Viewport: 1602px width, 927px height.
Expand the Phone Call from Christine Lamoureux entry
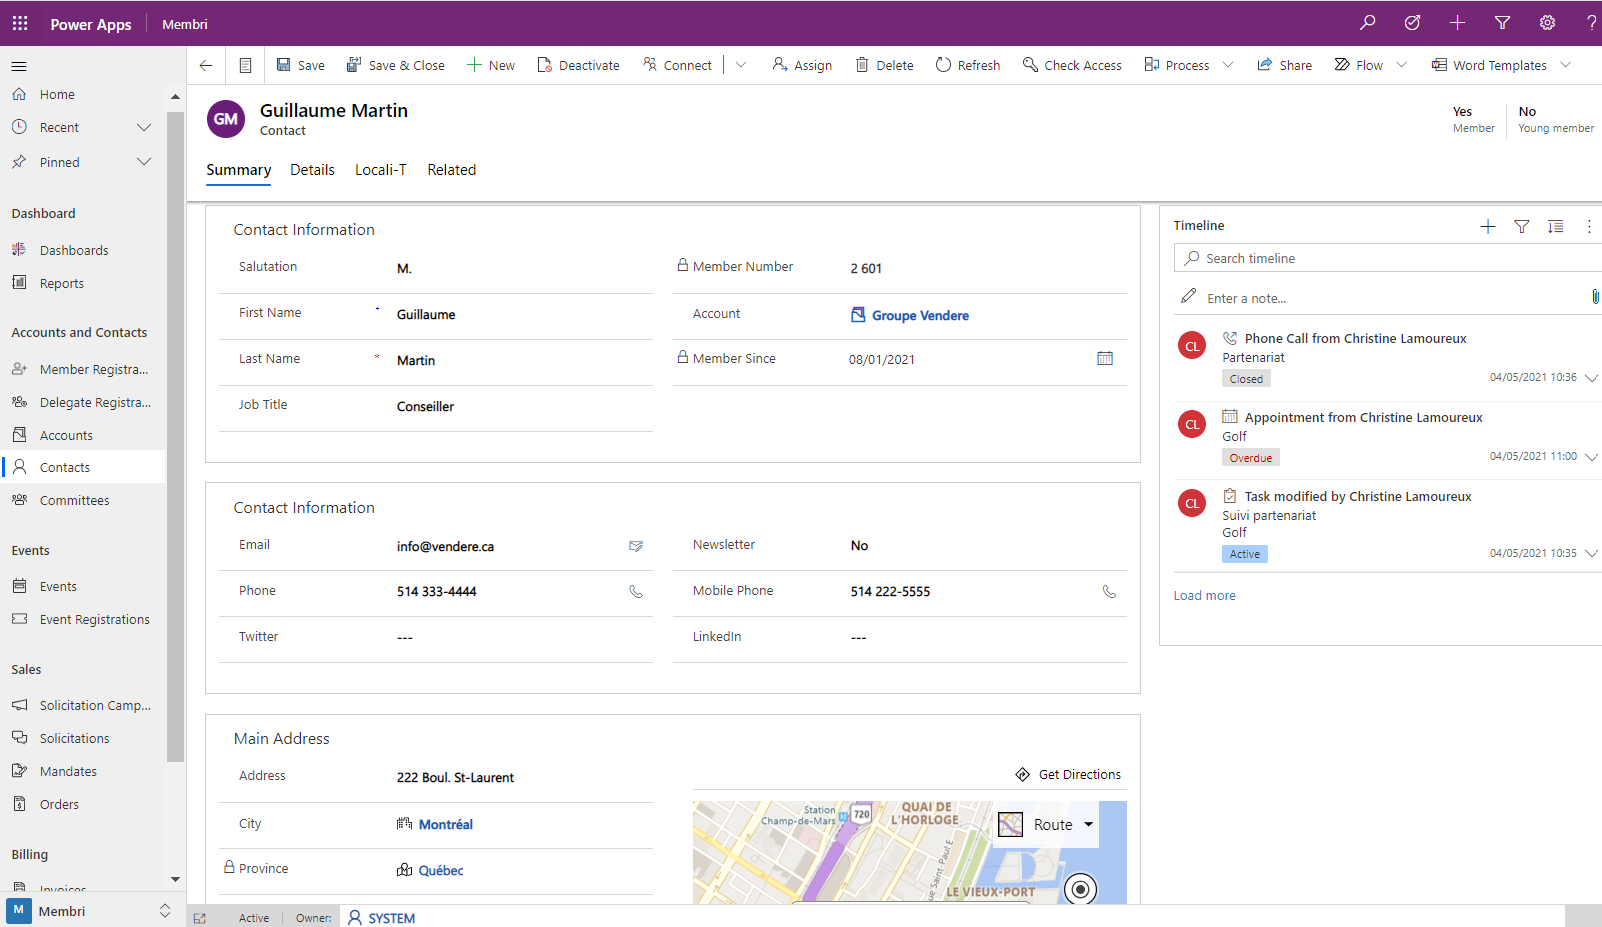tap(1591, 378)
